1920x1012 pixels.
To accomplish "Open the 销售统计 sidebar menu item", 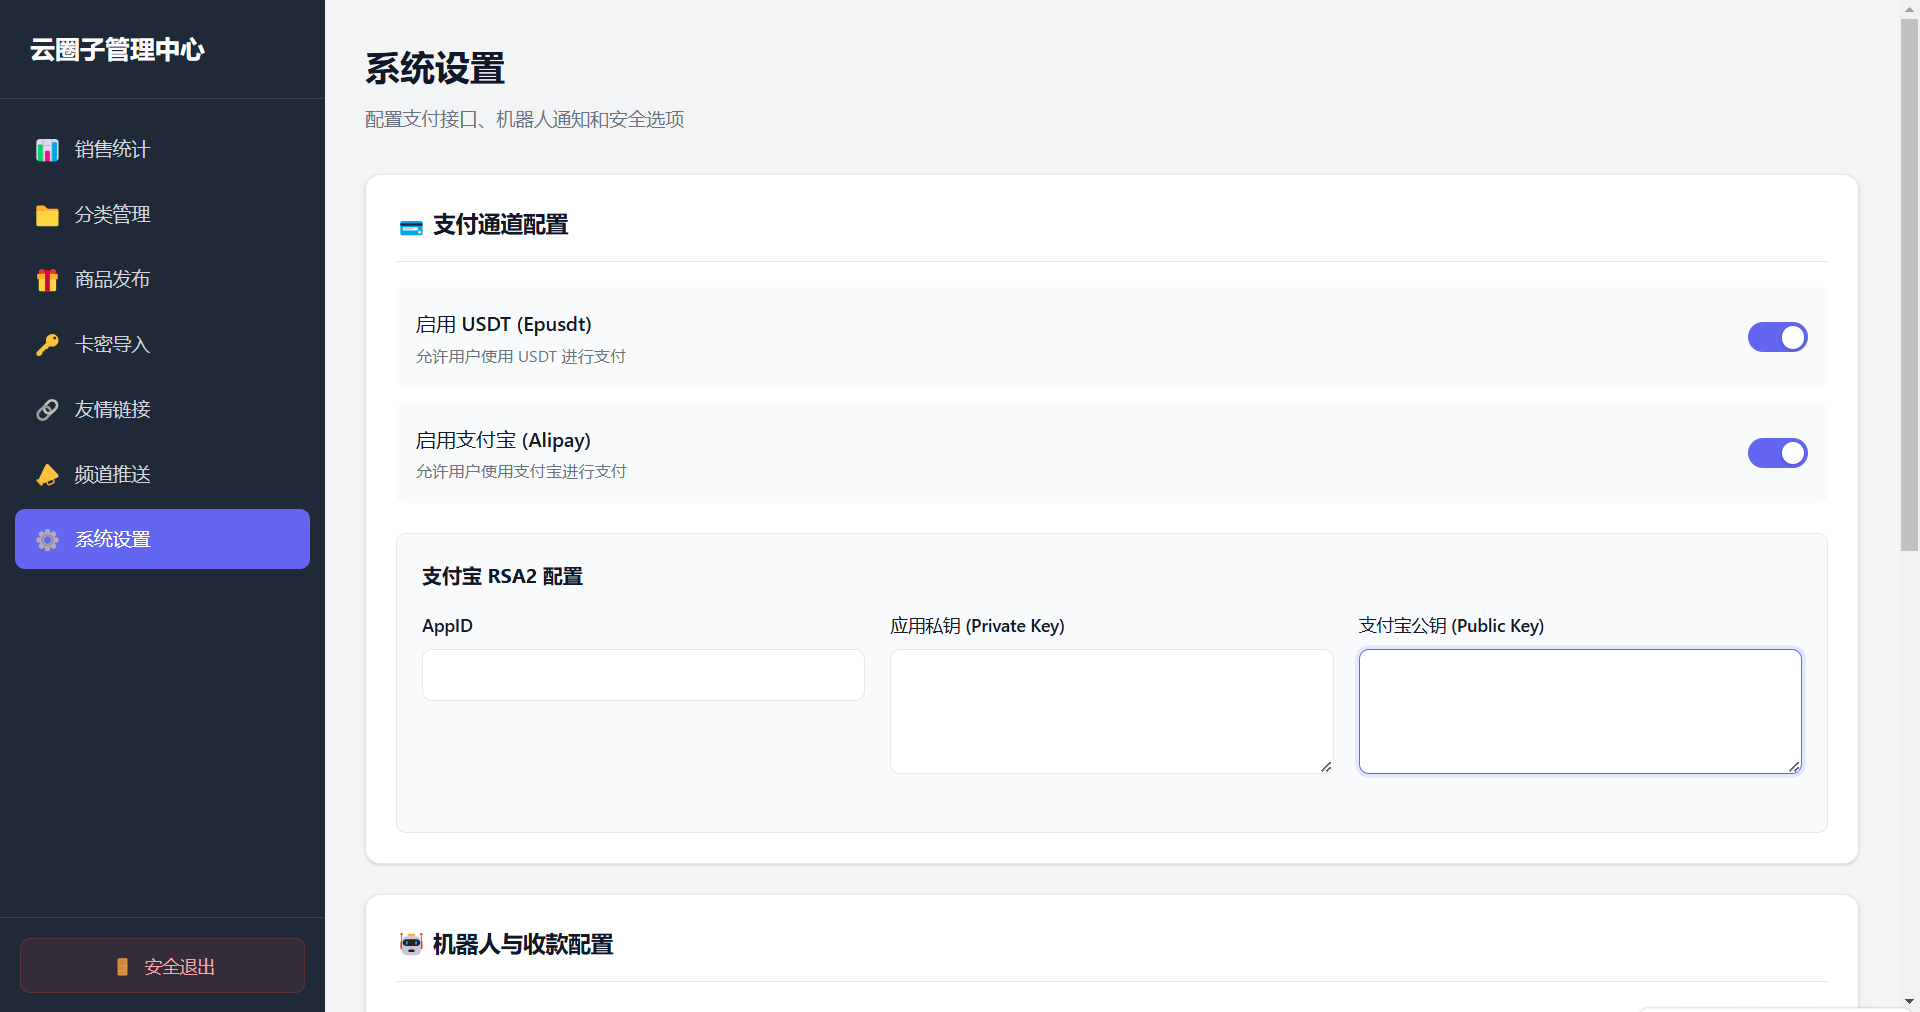I will pos(111,149).
